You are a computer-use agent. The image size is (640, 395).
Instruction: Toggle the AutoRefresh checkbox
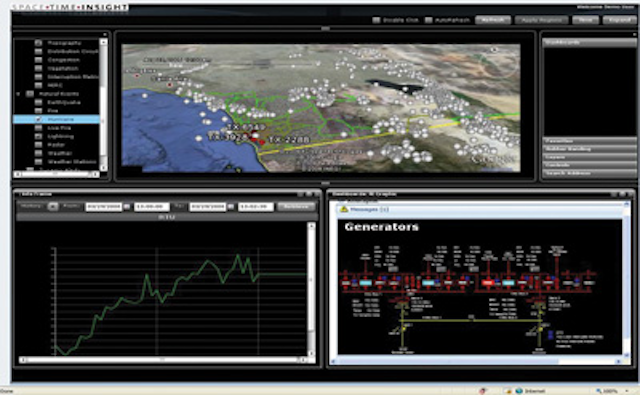tap(428, 20)
